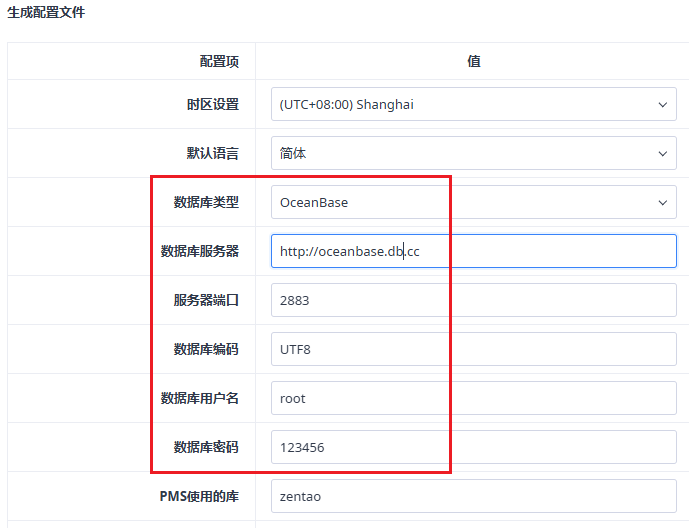
Task: Open the 时区设置 timezone dropdown
Action: pyautogui.click(x=474, y=104)
